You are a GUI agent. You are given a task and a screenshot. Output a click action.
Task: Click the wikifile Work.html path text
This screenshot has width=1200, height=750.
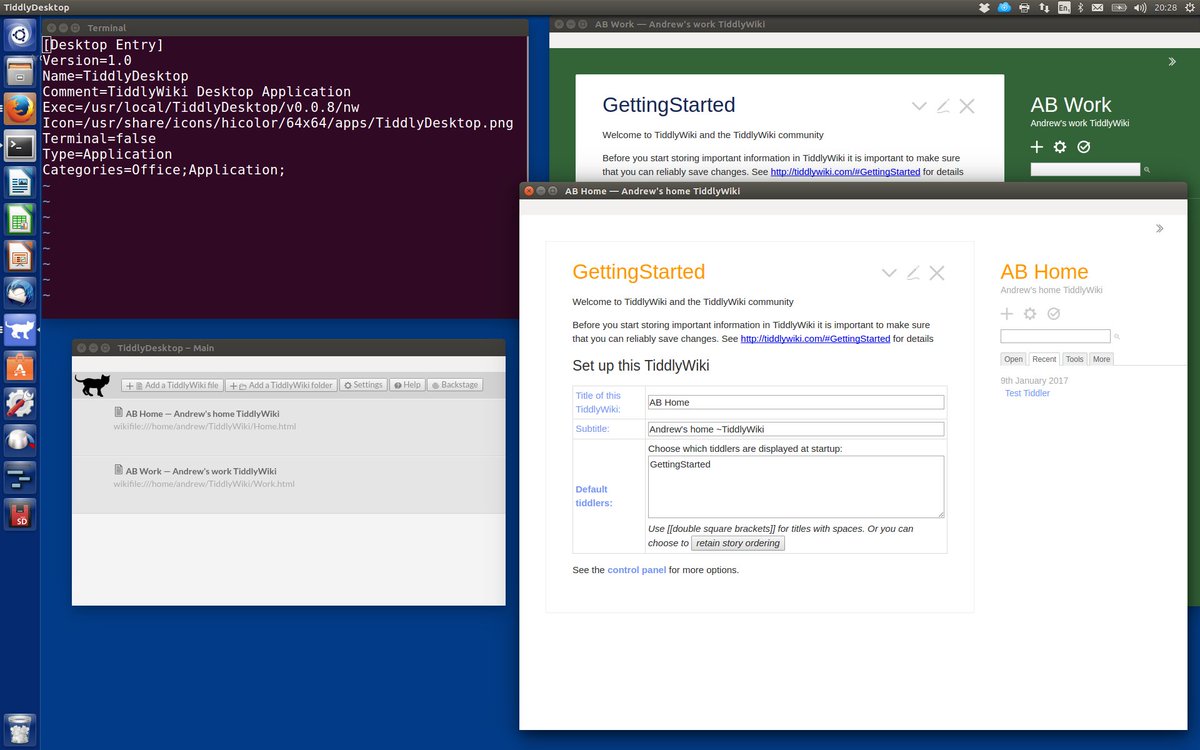(x=204, y=484)
